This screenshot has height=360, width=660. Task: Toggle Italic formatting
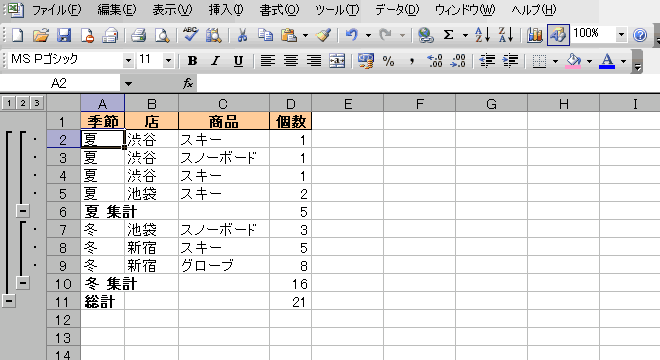pos(216,61)
